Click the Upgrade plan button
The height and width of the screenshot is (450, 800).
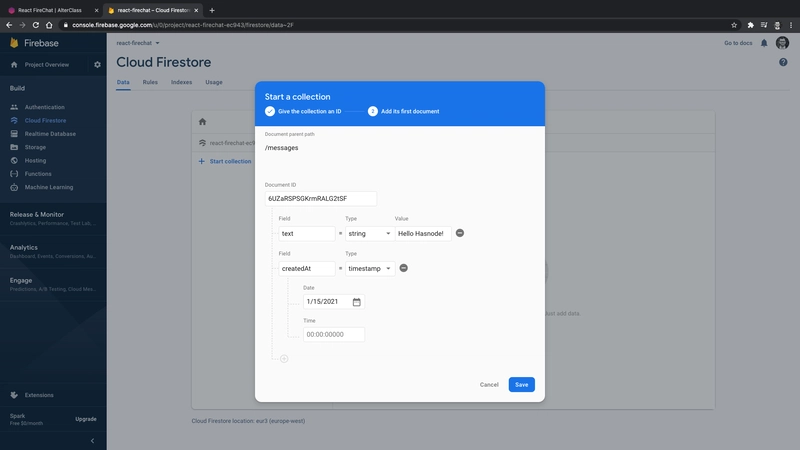tap(86, 419)
